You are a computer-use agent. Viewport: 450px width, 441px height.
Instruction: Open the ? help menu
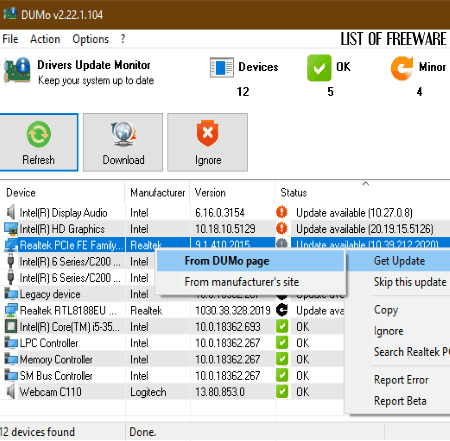(123, 39)
